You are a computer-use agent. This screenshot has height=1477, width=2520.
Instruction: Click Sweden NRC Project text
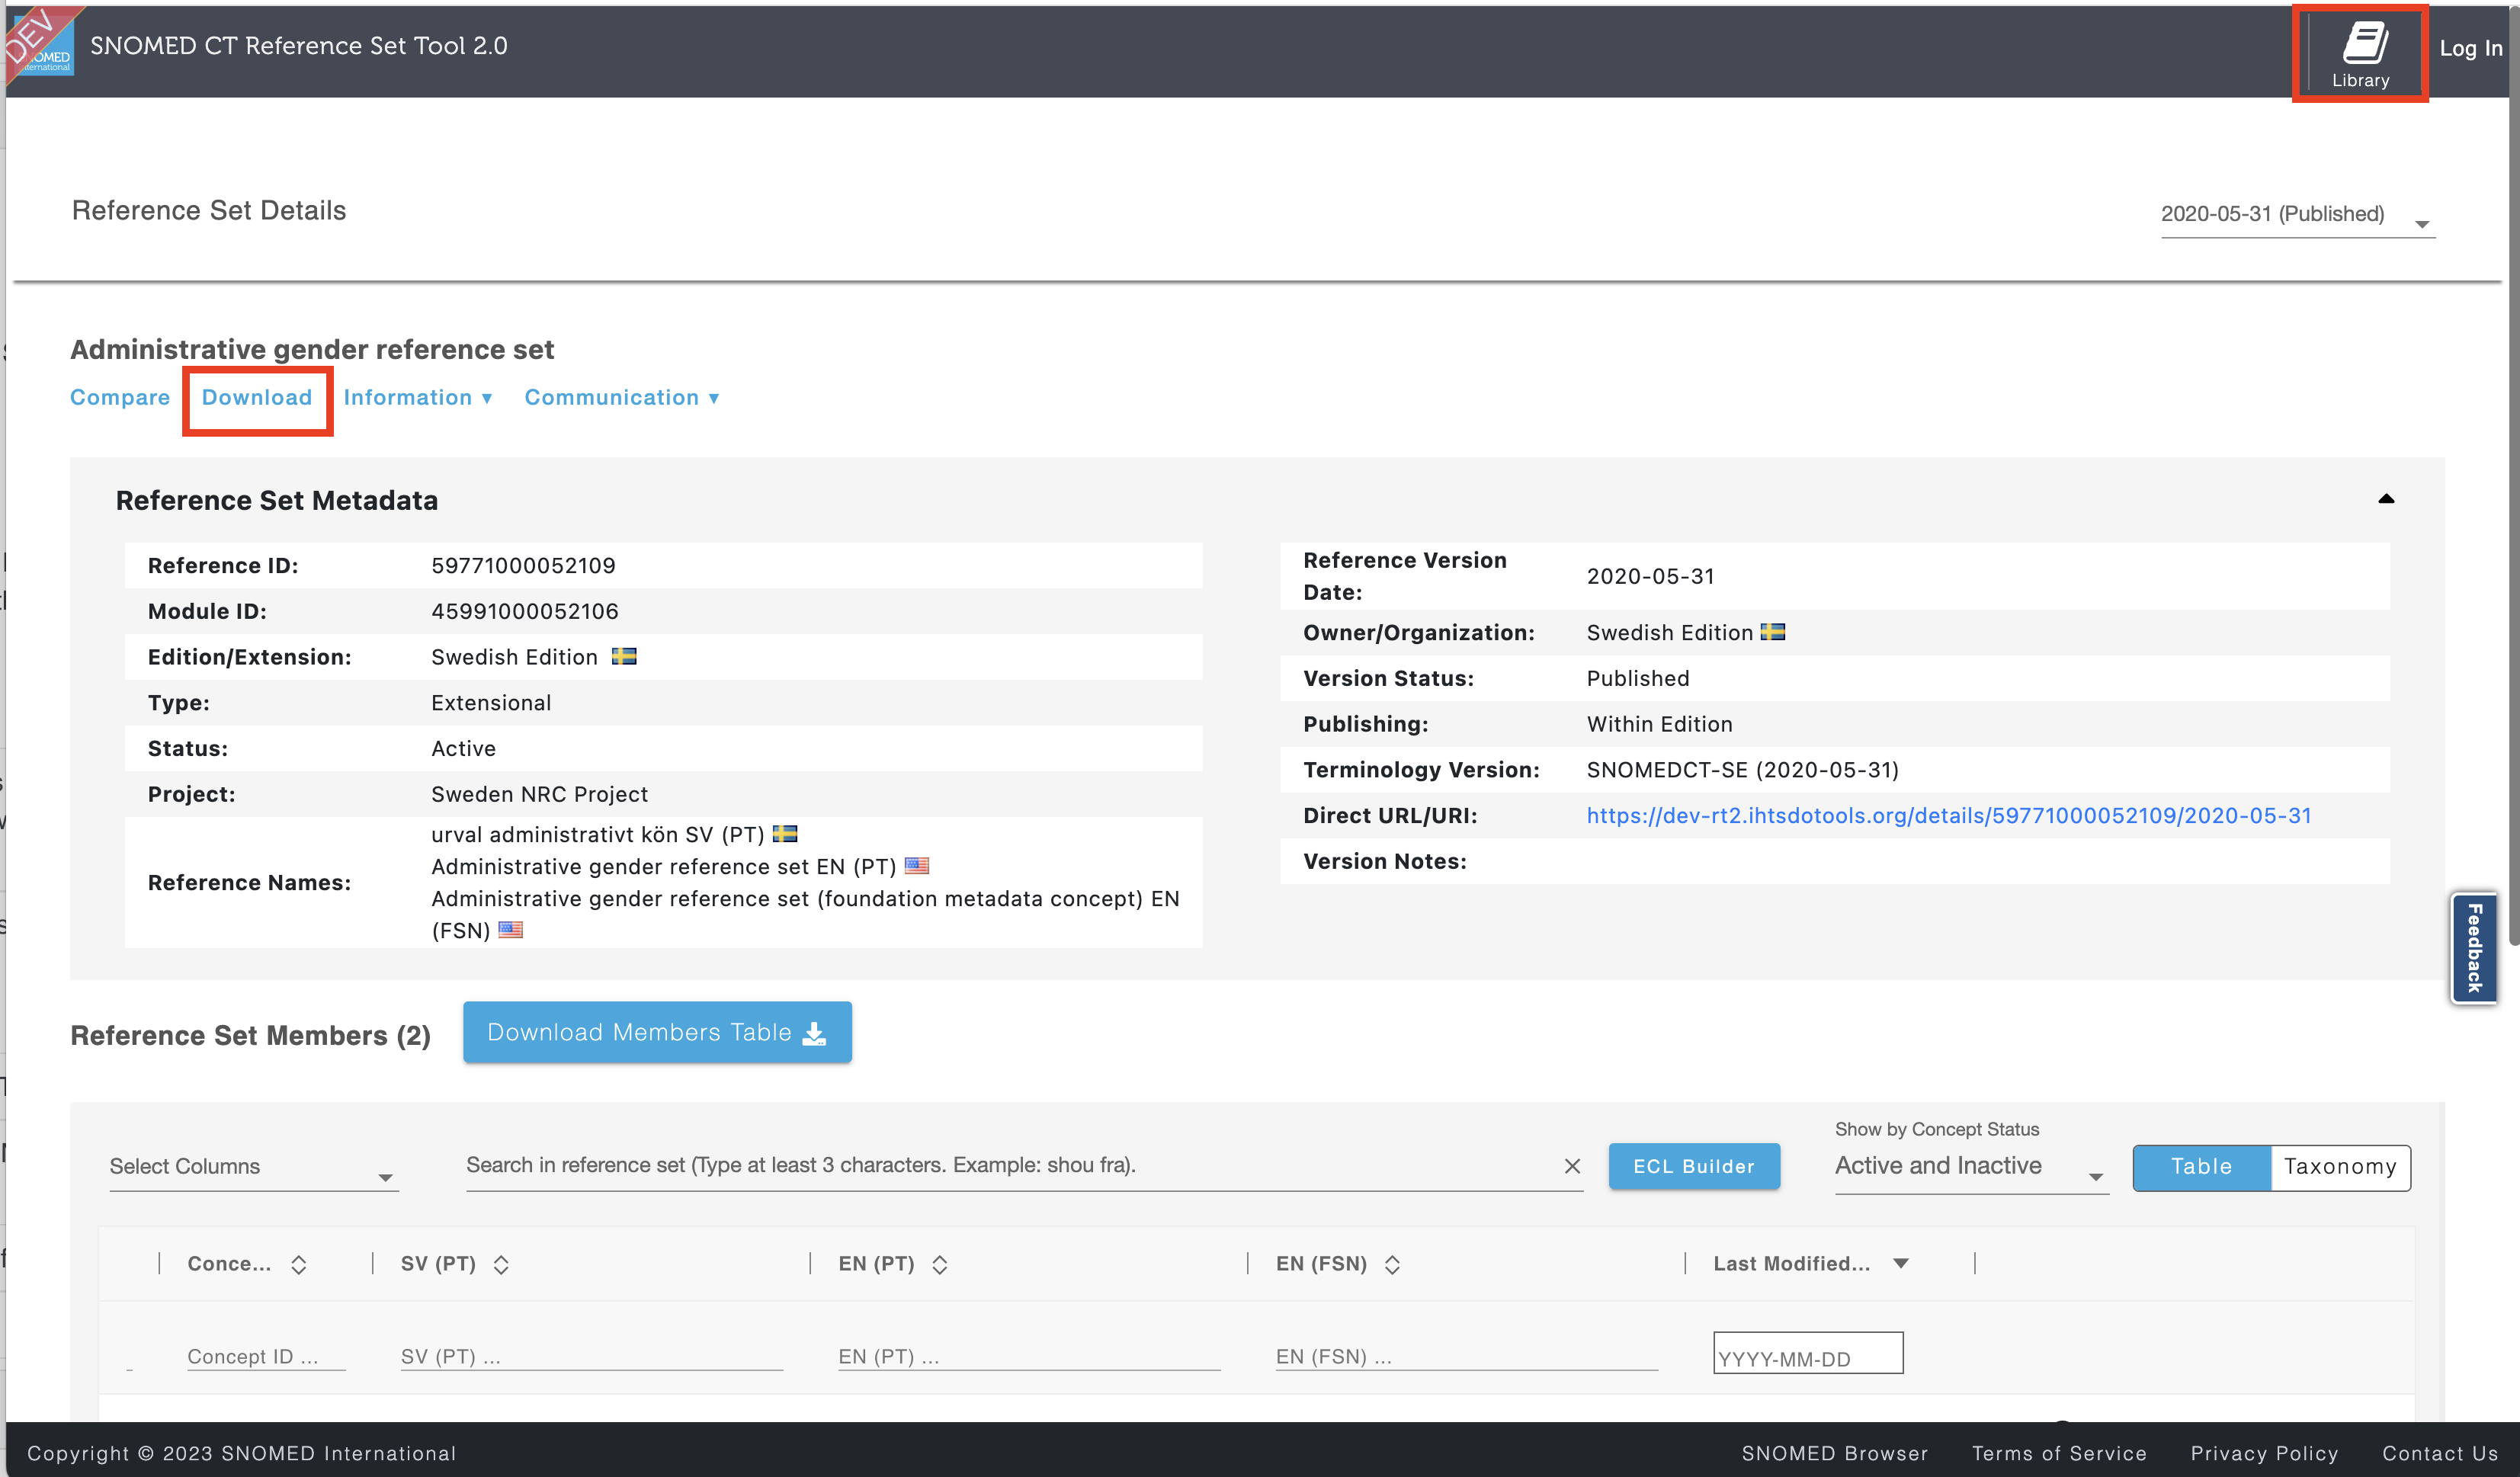point(539,794)
